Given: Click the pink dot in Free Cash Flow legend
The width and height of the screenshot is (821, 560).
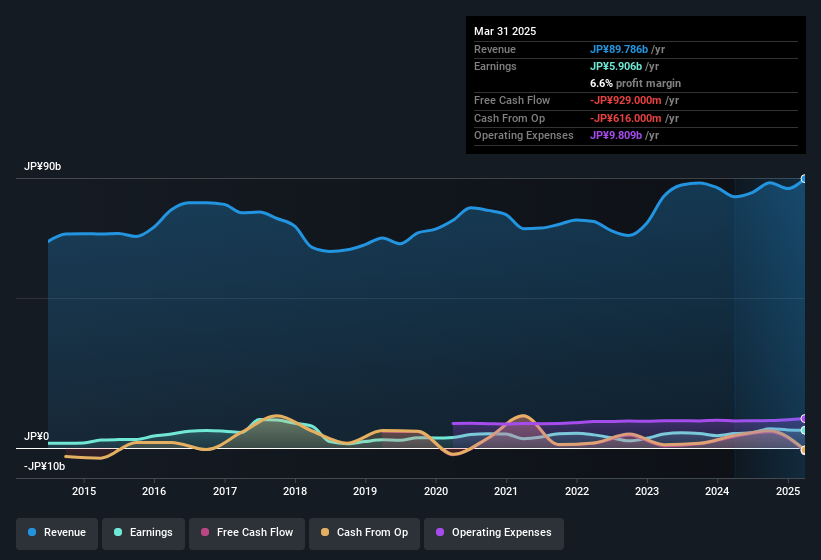Looking at the screenshot, I should pos(205,532).
